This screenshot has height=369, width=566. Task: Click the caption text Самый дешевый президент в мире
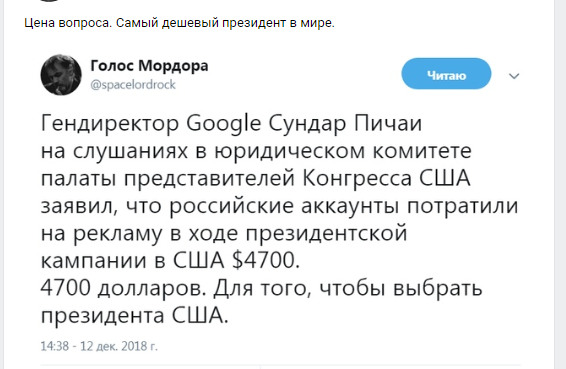(x=225, y=23)
